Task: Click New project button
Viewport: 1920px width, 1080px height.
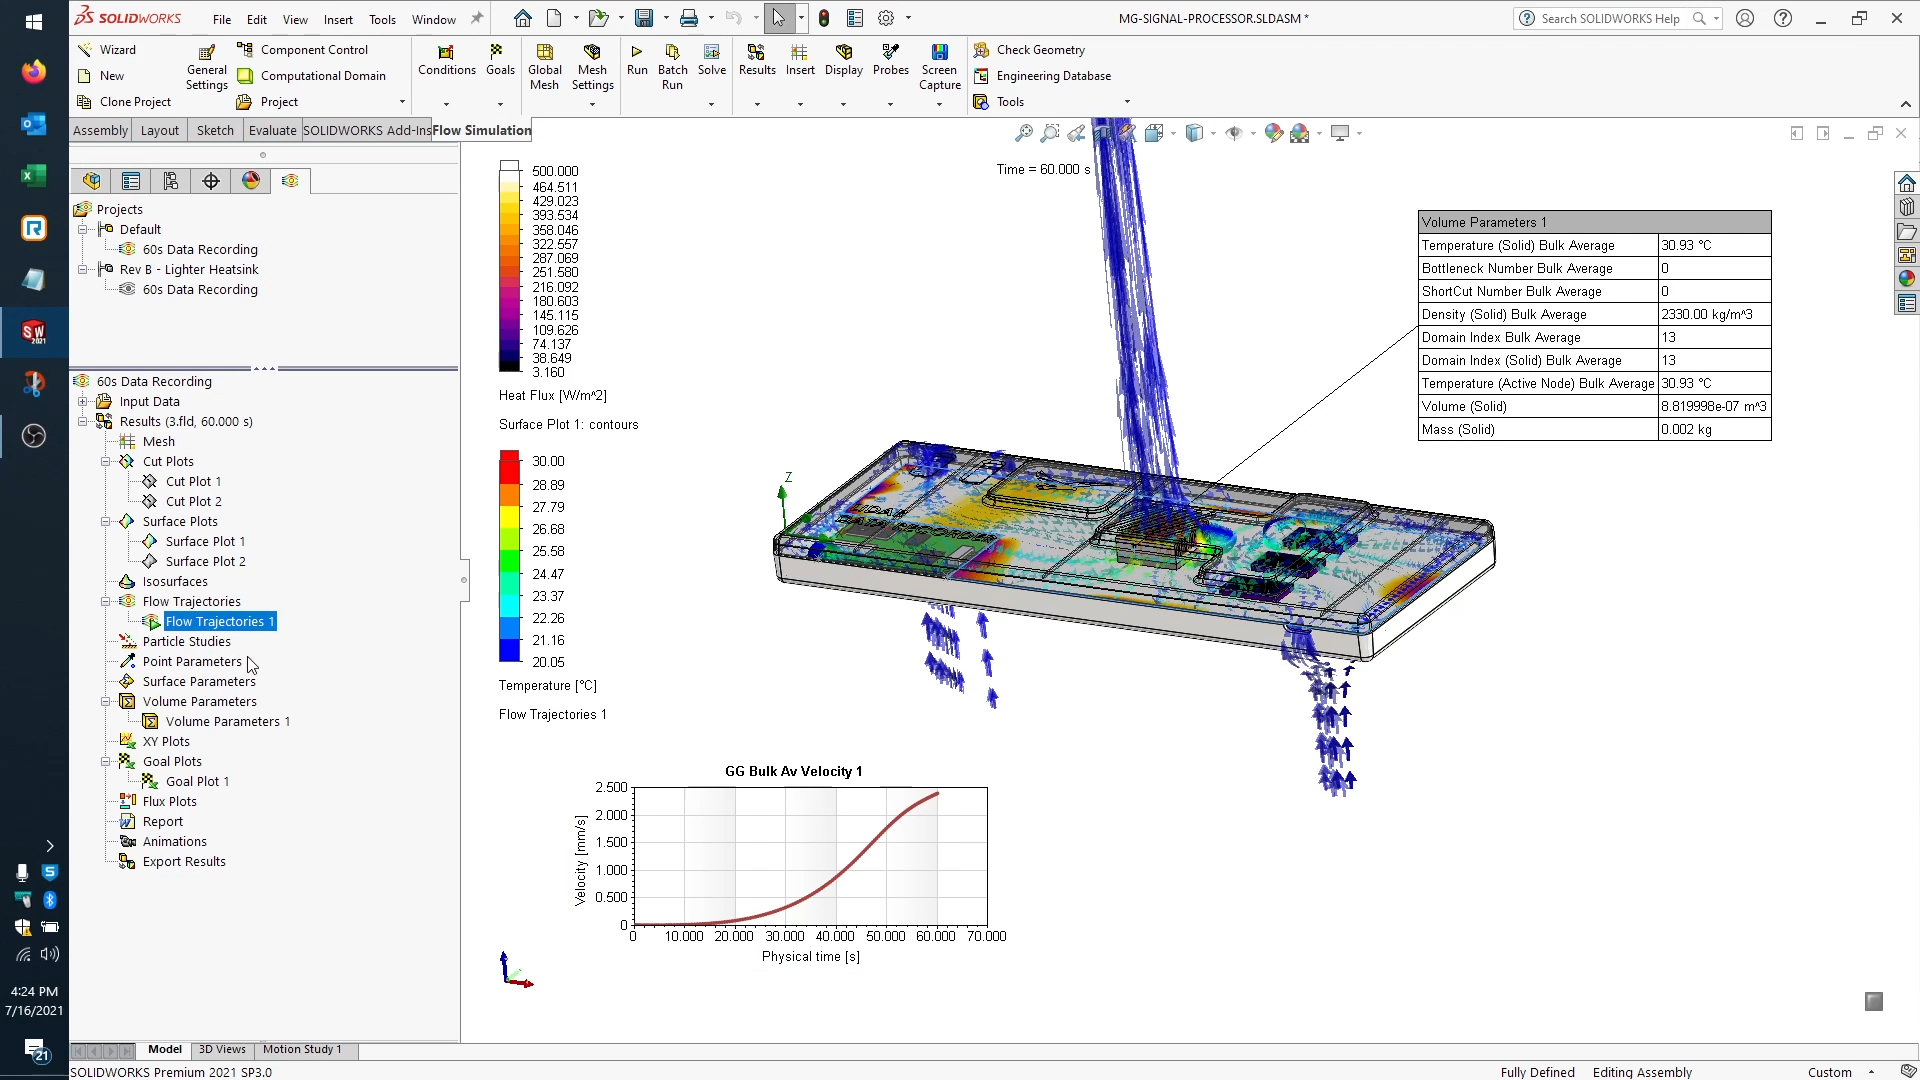Action: (x=101, y=75)
